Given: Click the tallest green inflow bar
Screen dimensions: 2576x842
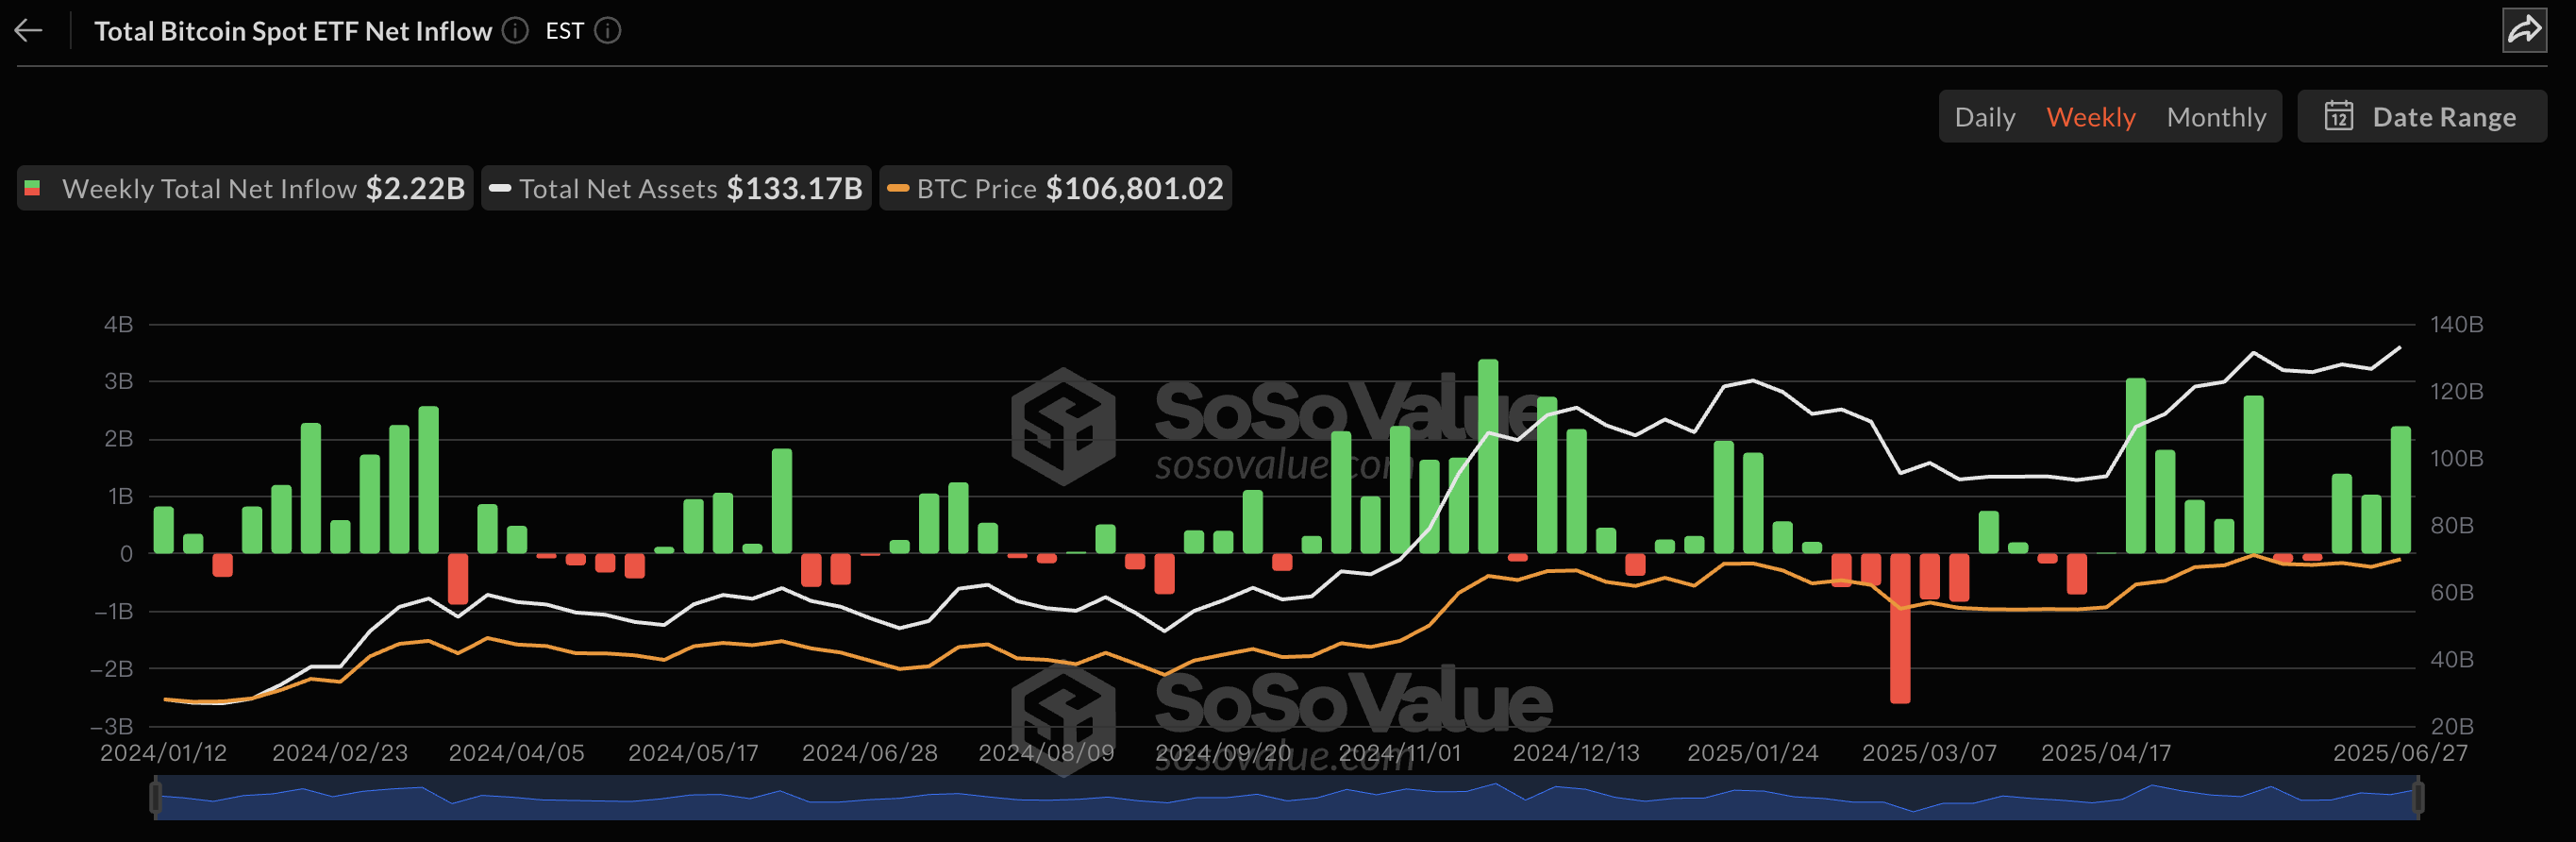Looking at the screenshot, I should tap(1487, 455).
